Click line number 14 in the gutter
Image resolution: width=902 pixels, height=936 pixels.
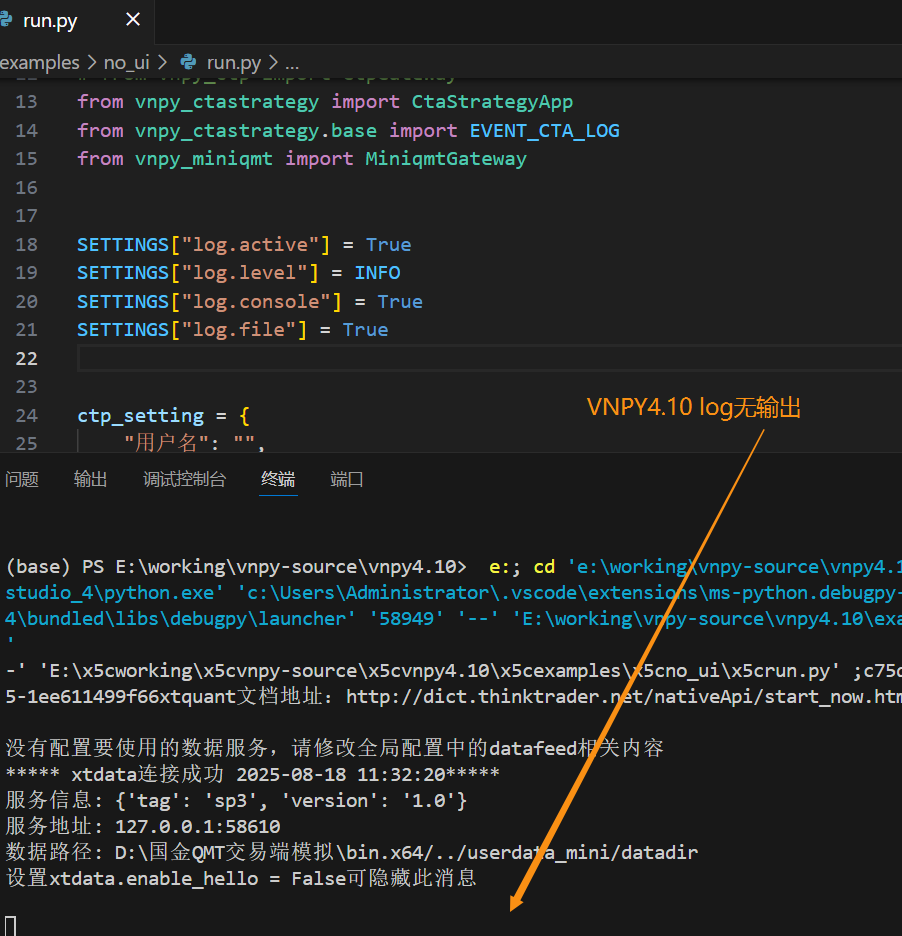click(x=26, y=131)
